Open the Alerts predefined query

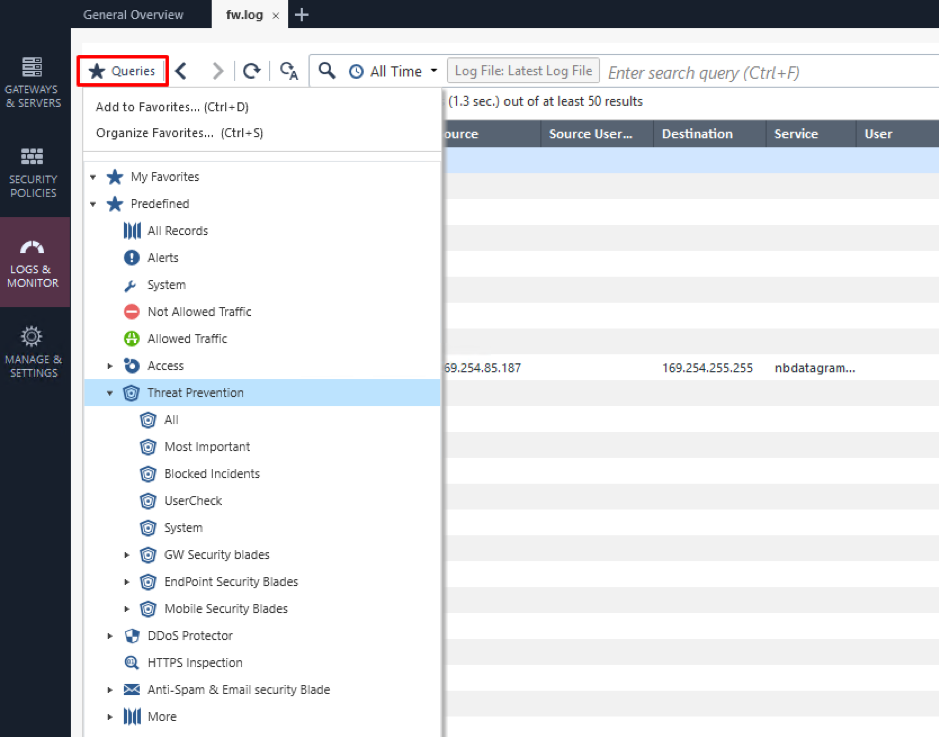tap(151, 258)
